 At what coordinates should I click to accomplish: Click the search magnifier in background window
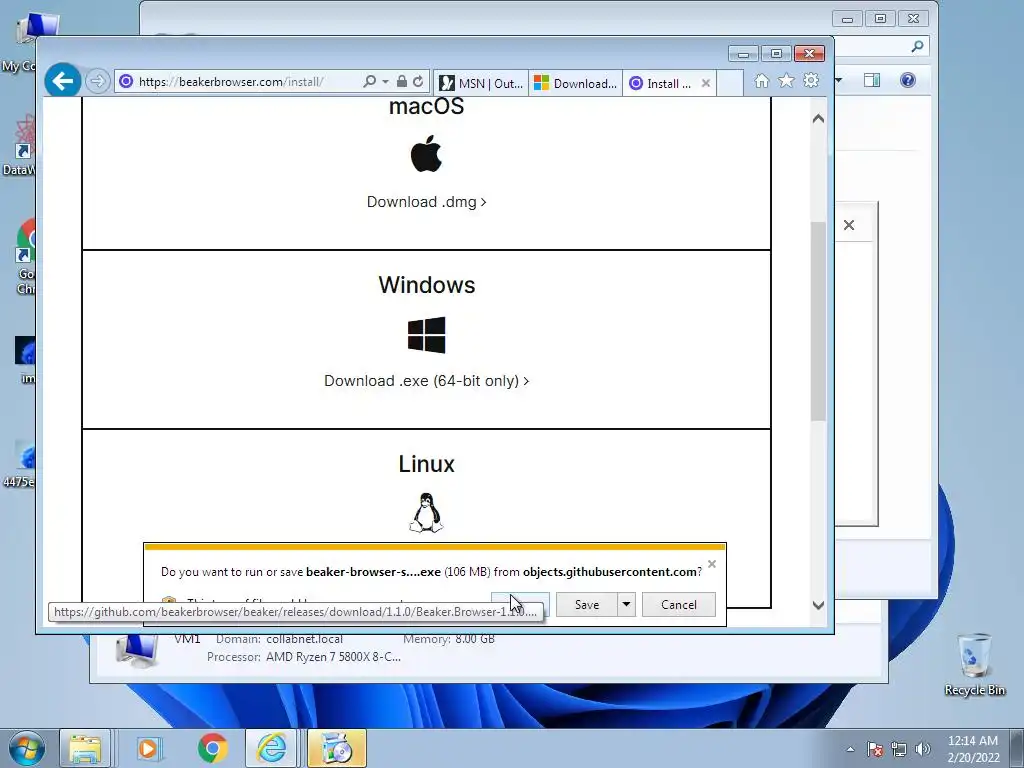918,46
